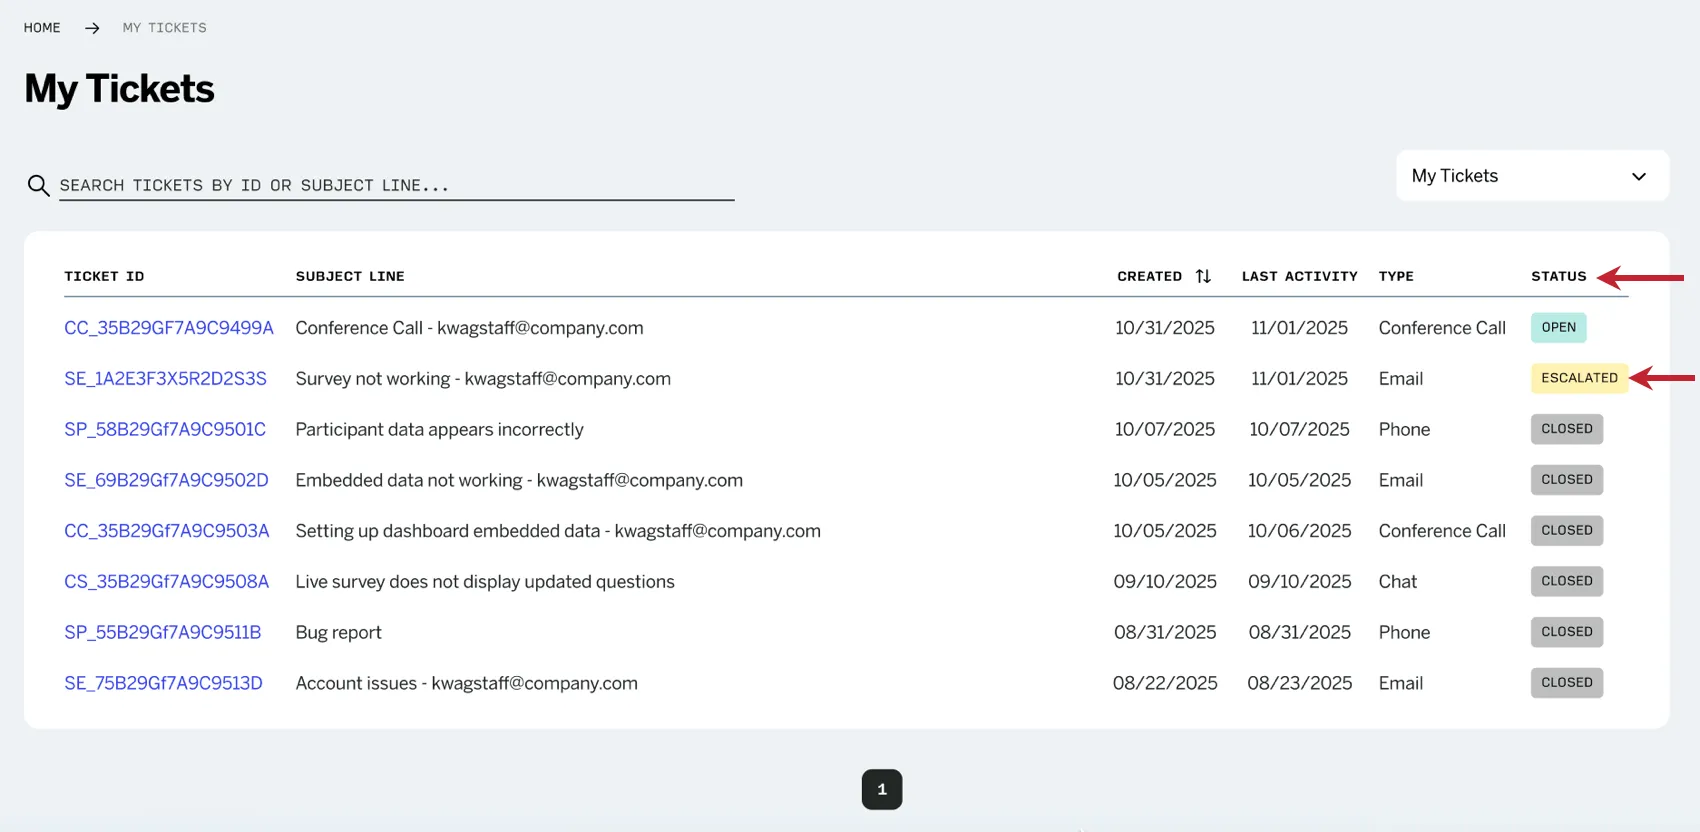Screen dimensions: 1700x832
Task: Go to the Home breadcrumb
Action: click(x=42, y=28)
